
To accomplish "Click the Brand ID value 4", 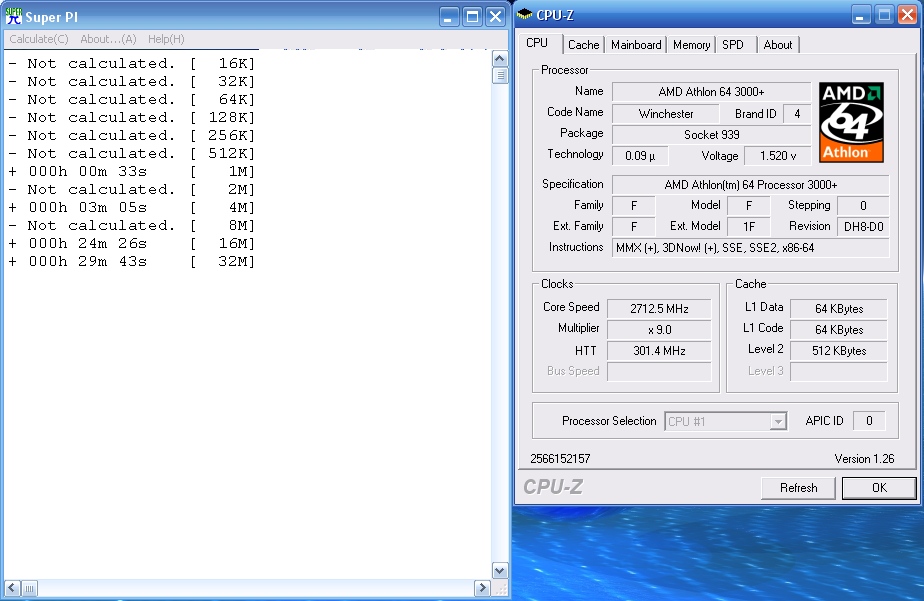I will click(797, 114).
